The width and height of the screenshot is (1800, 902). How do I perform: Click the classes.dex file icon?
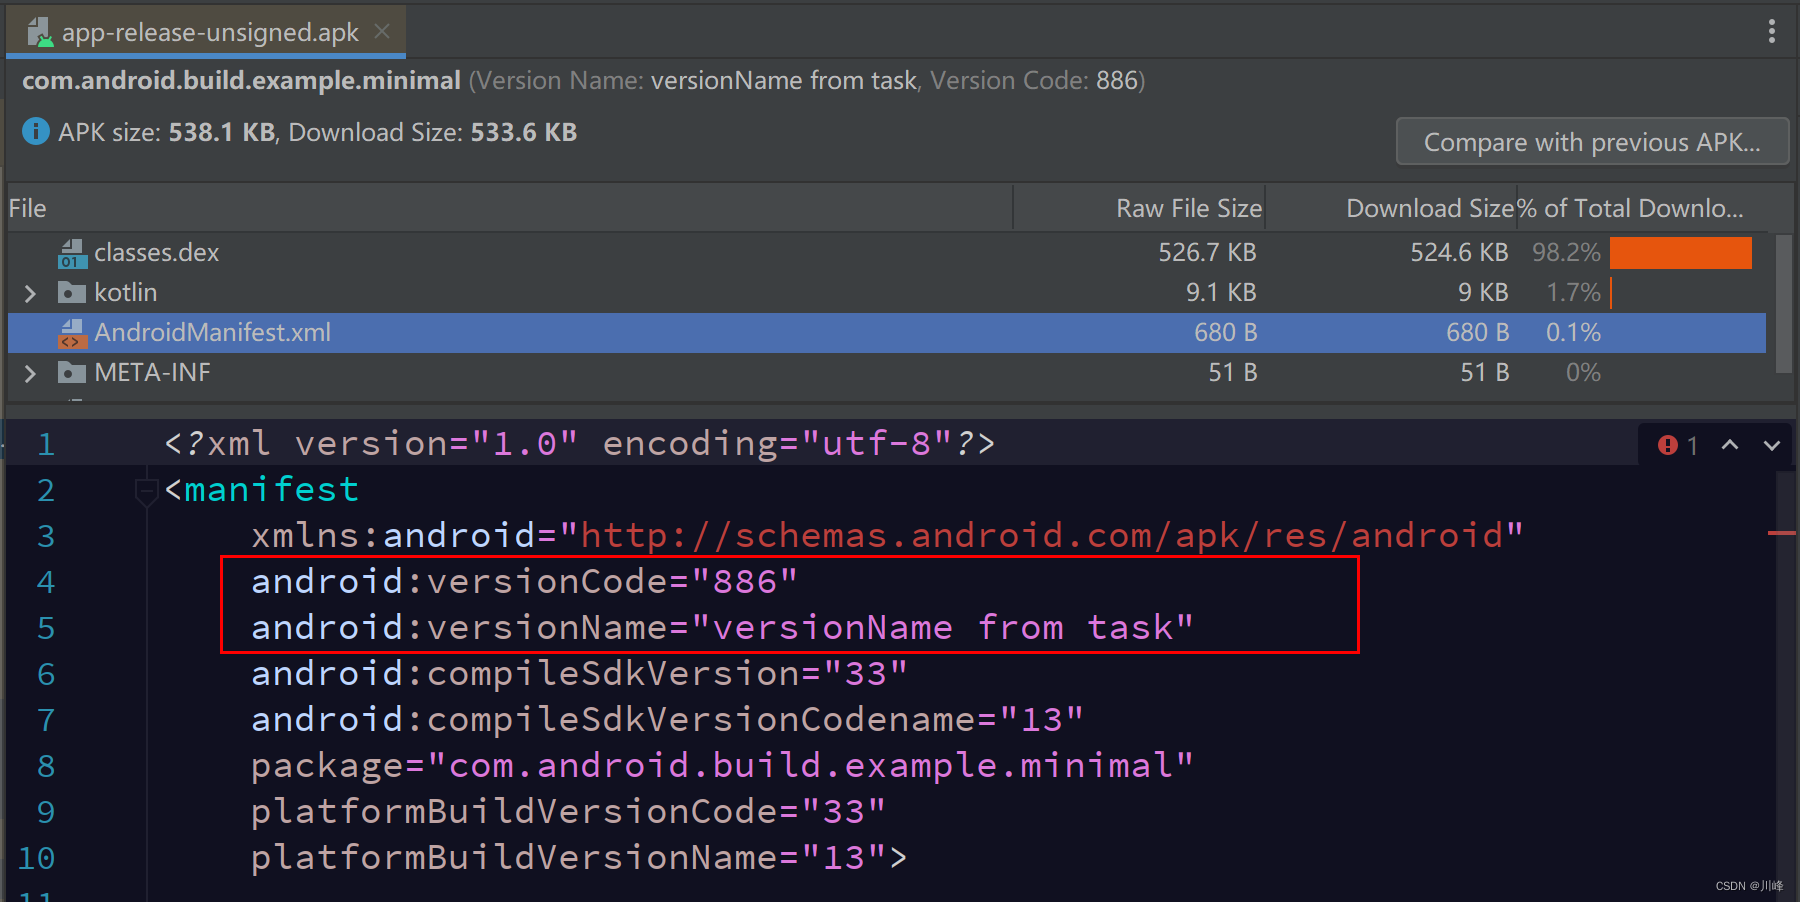[x=71, y=253]
